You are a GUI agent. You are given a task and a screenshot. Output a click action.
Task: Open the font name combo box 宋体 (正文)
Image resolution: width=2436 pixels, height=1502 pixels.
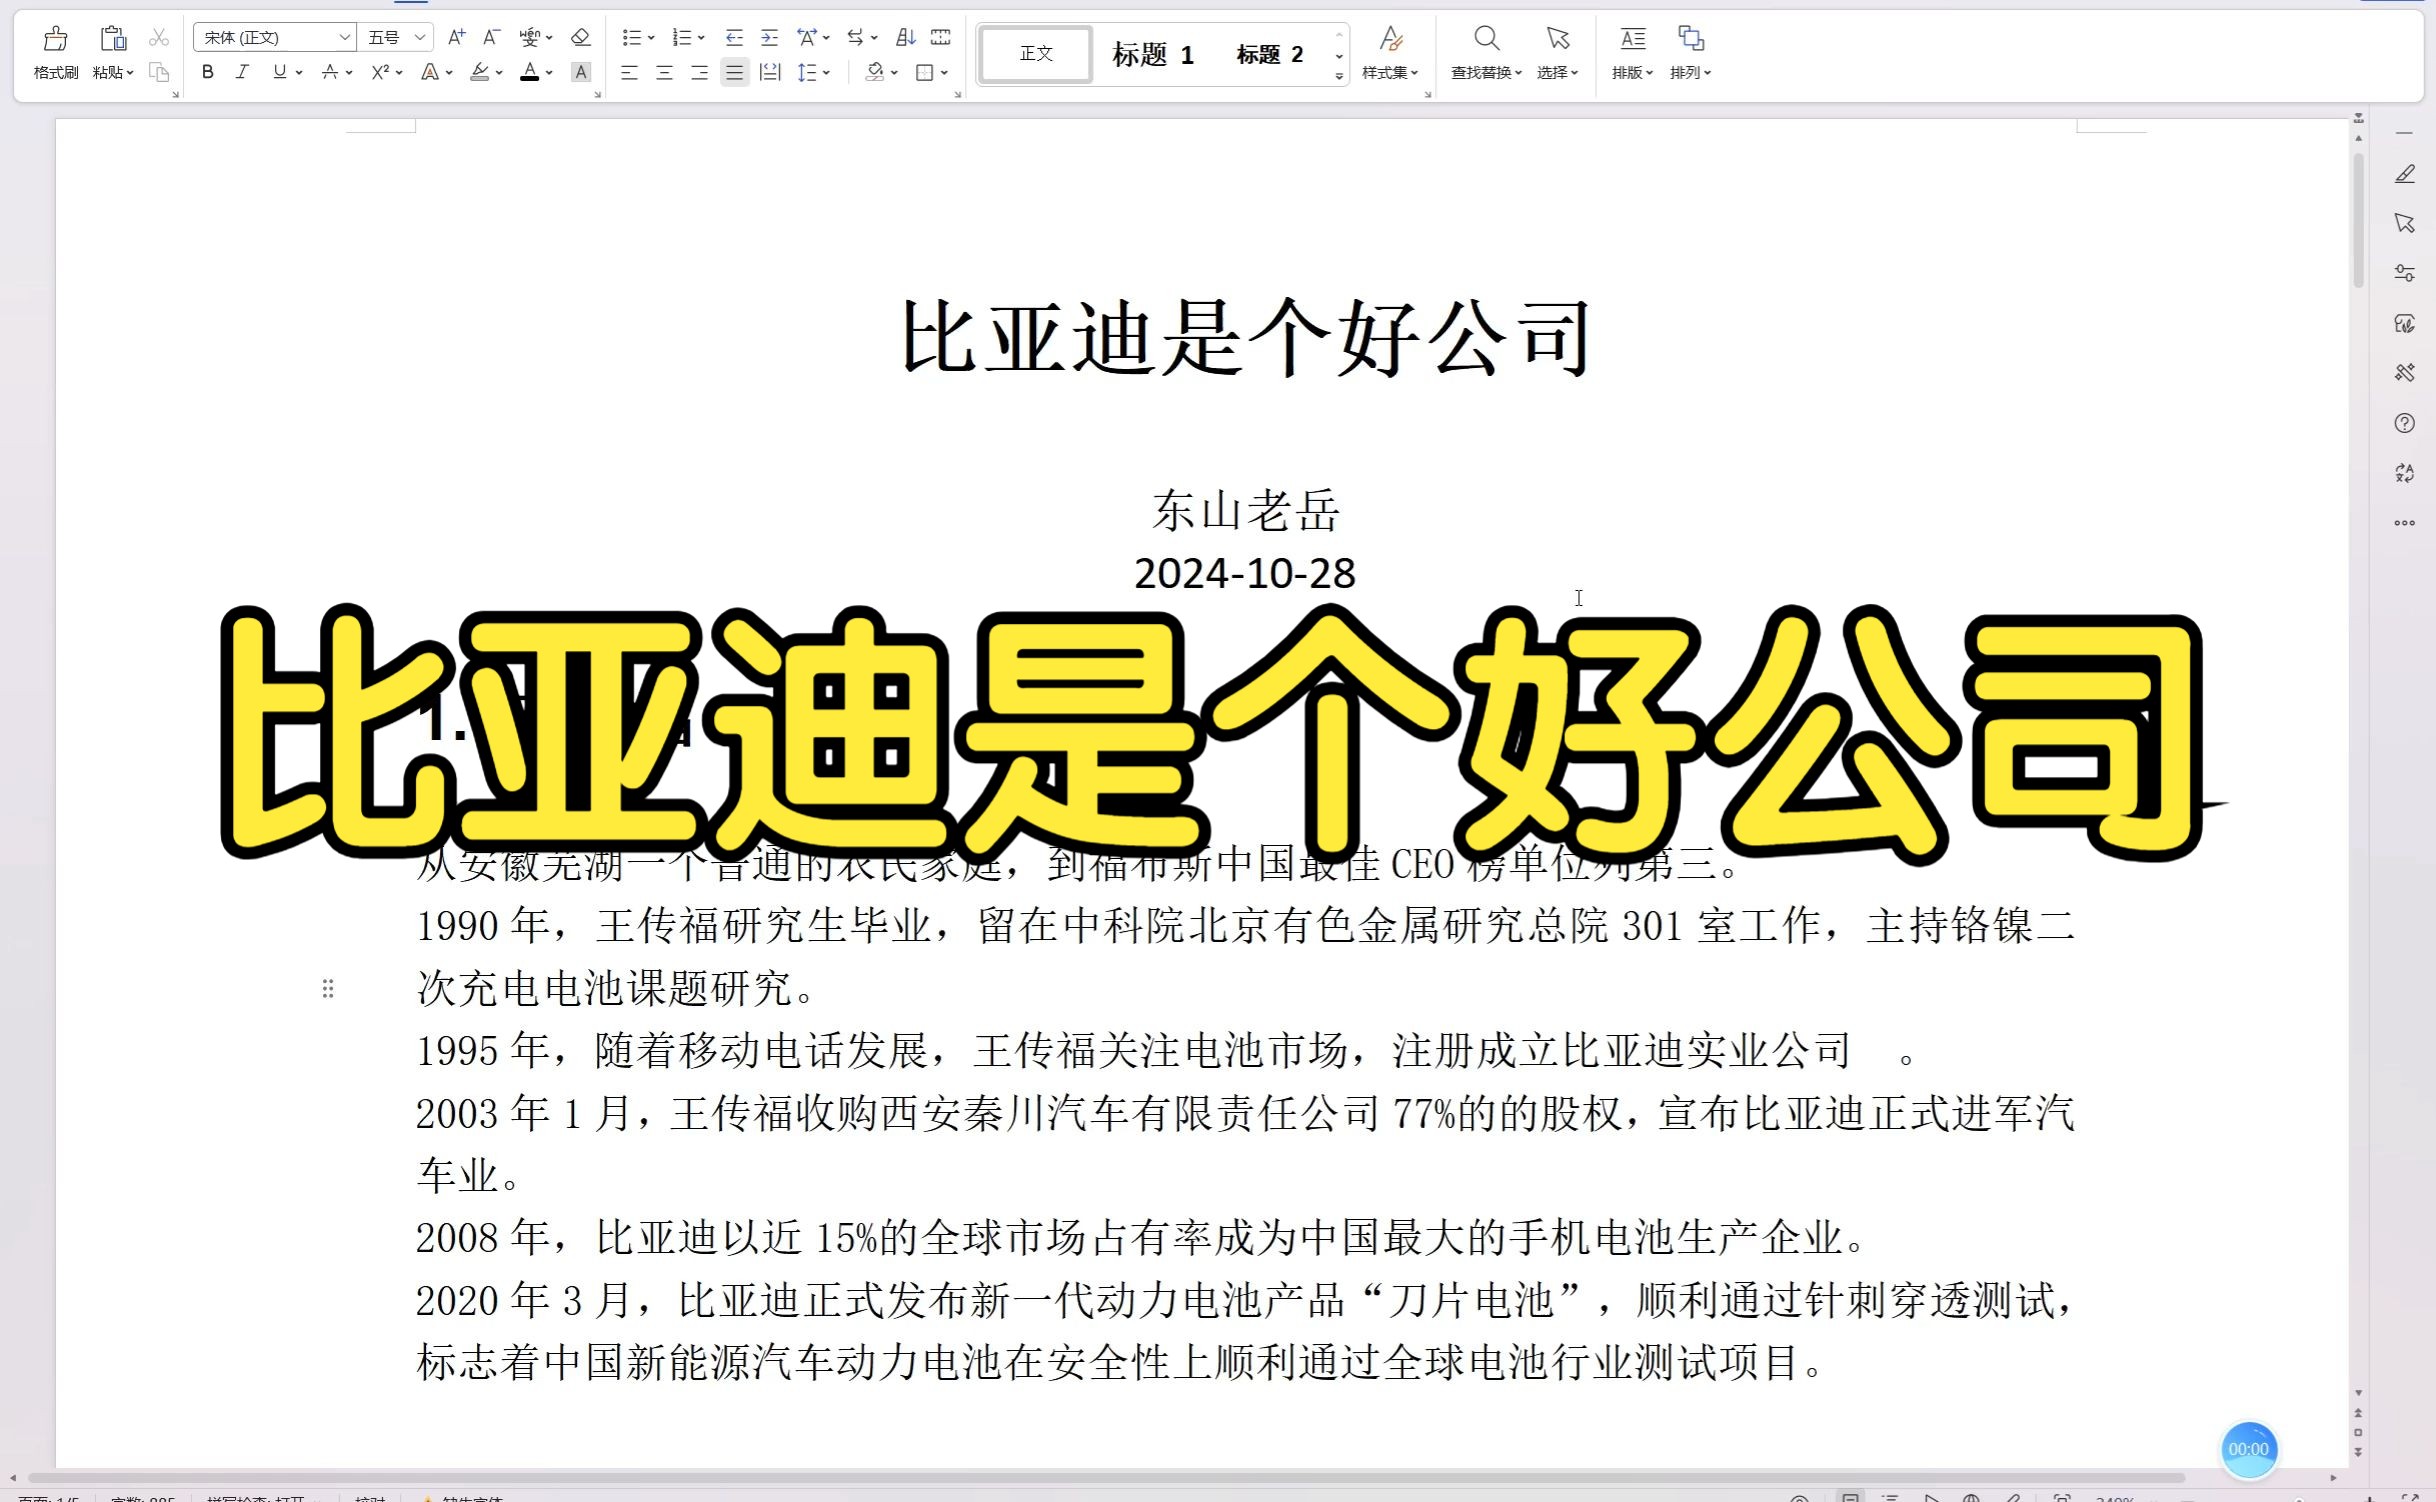coord(274,38)
